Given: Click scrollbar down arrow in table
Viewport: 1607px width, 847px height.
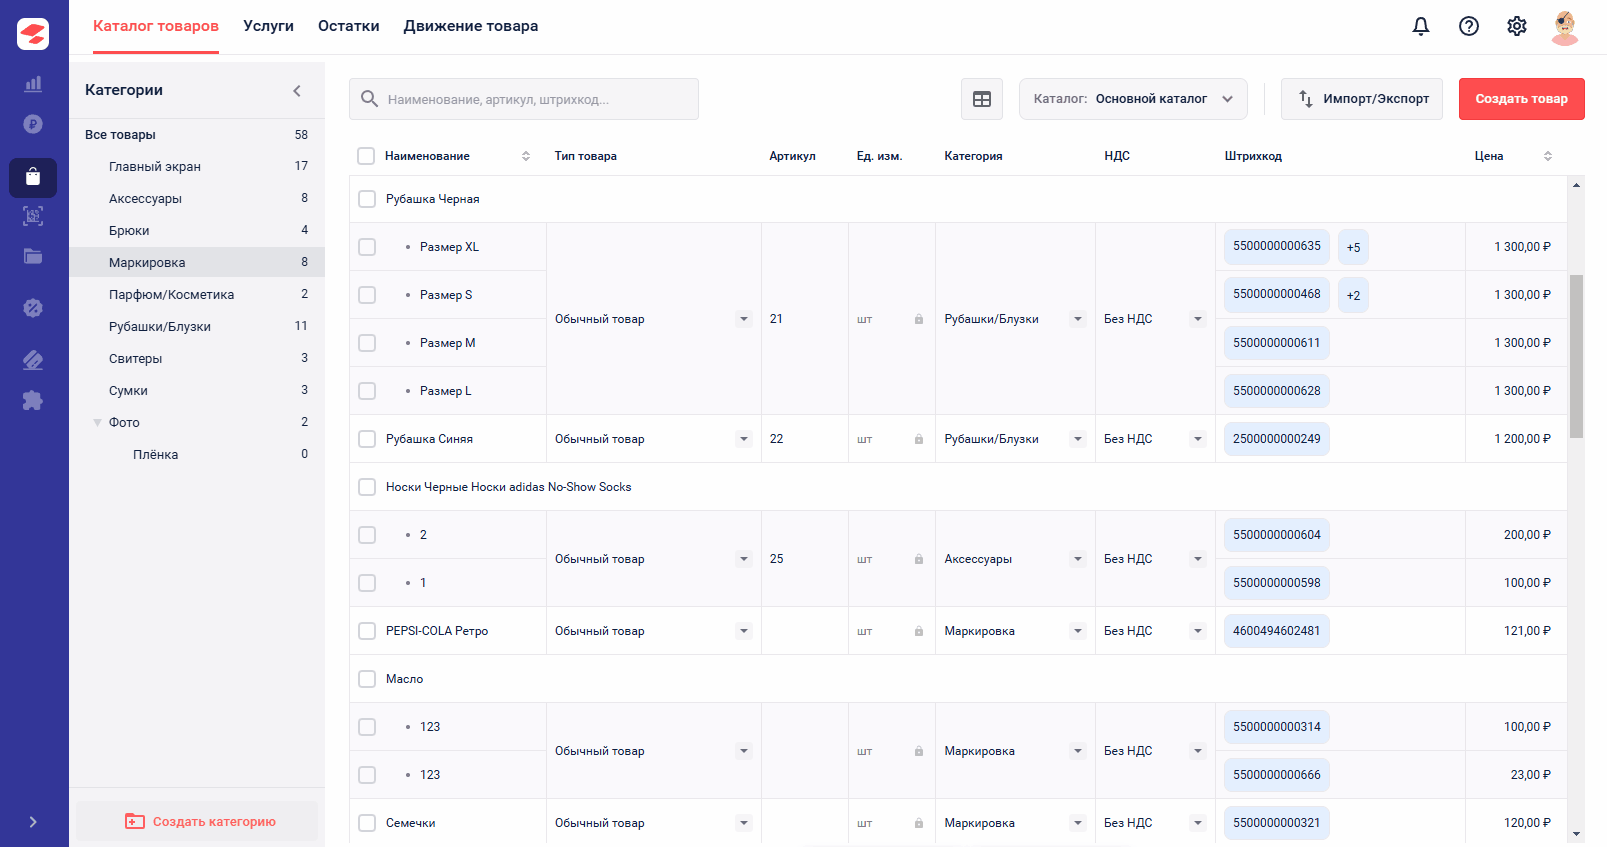Looking at the screenshot, I should coord(1577,834).
